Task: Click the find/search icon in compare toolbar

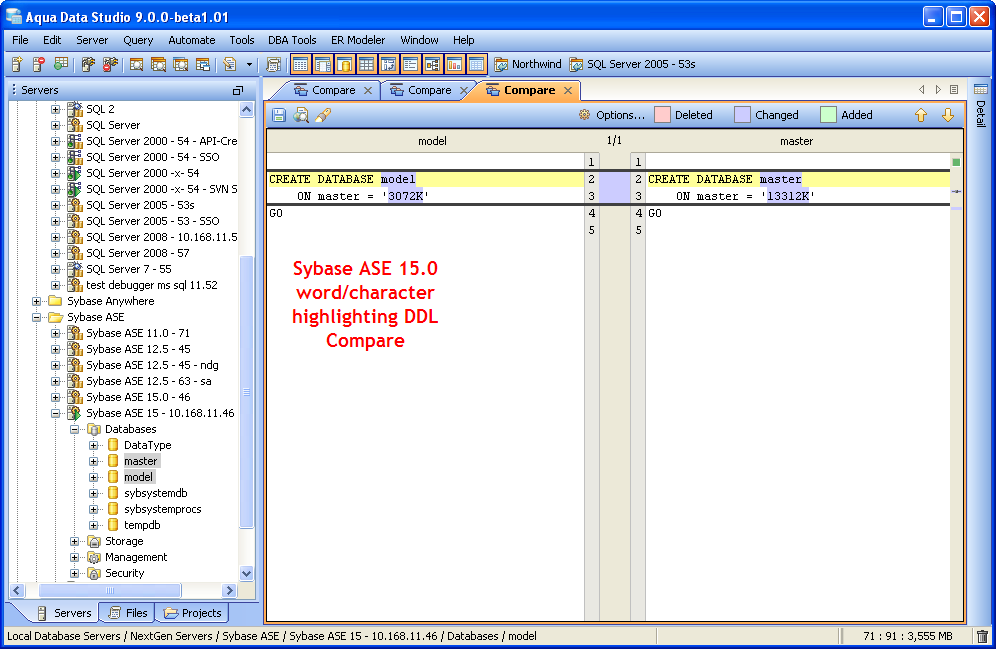Action: click(x=301, y=115)
